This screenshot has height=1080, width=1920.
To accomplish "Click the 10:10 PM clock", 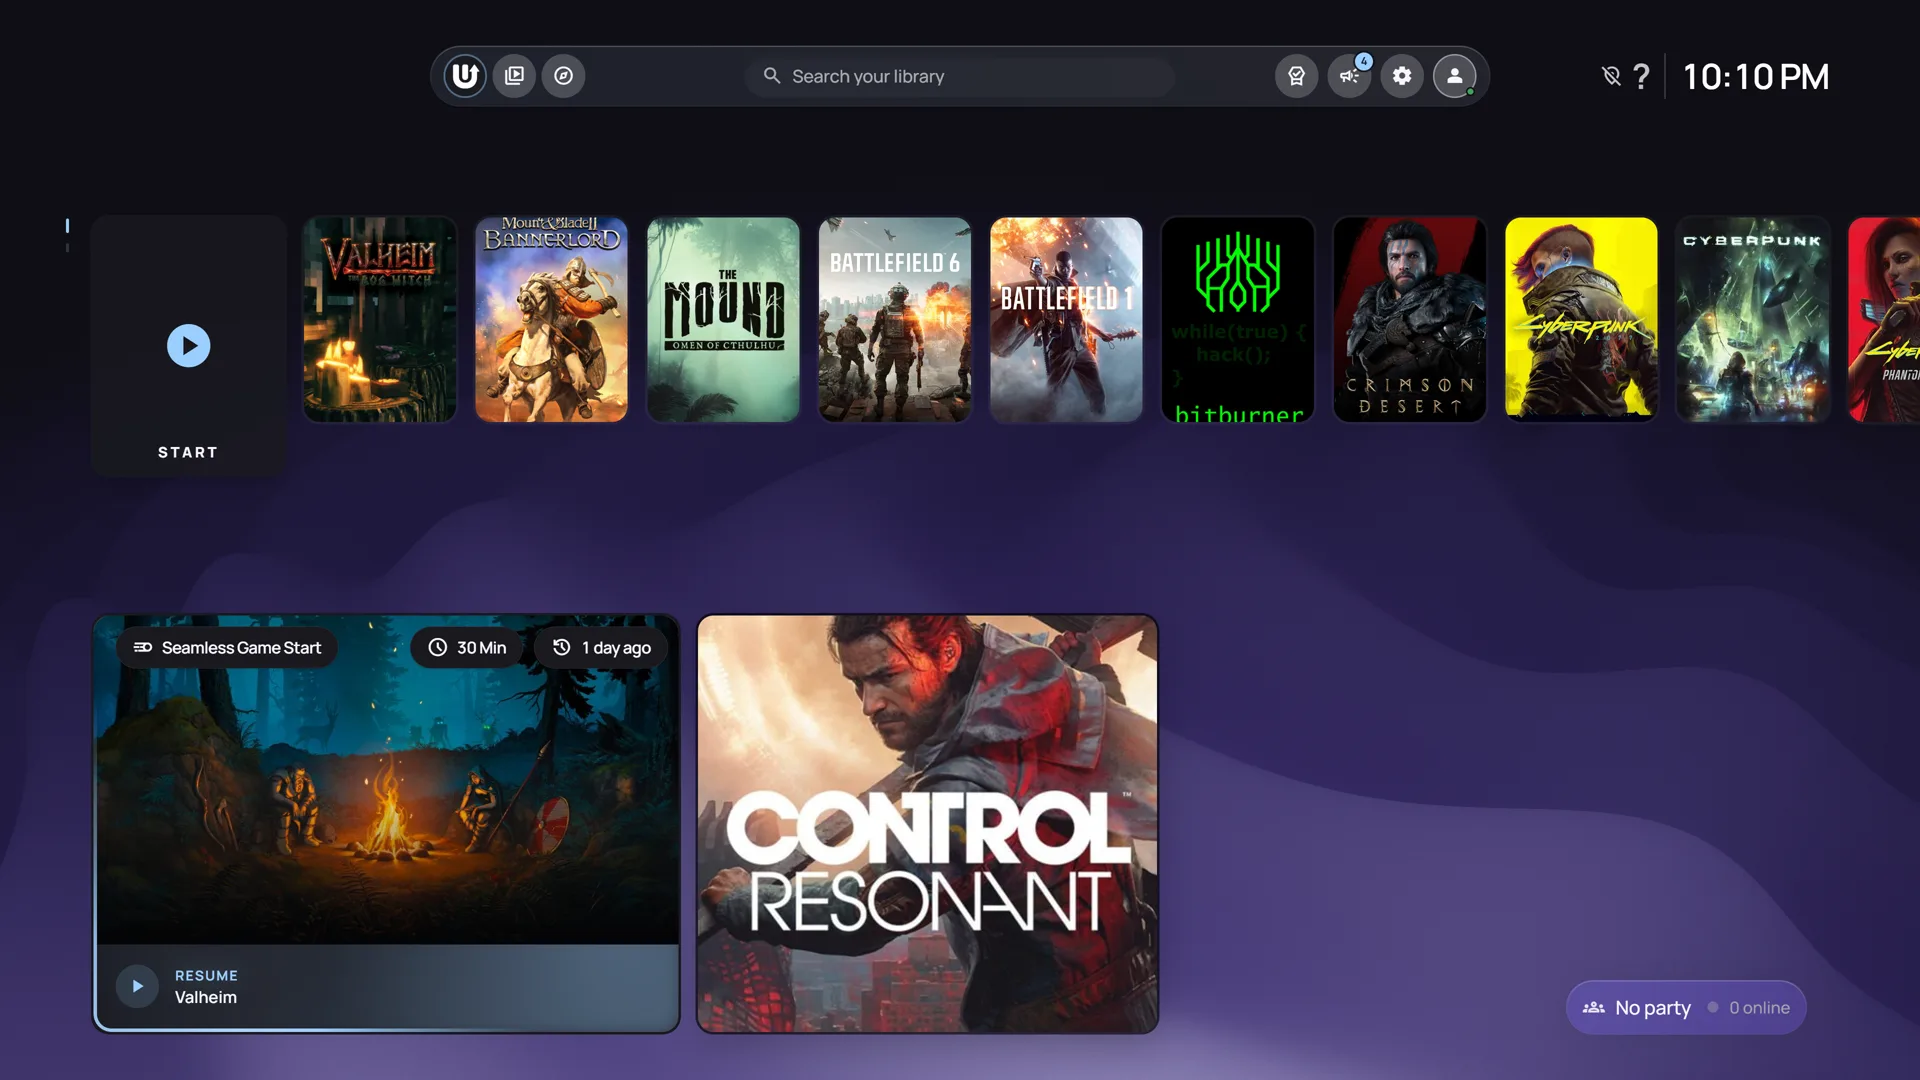I will pos(1756,77).
